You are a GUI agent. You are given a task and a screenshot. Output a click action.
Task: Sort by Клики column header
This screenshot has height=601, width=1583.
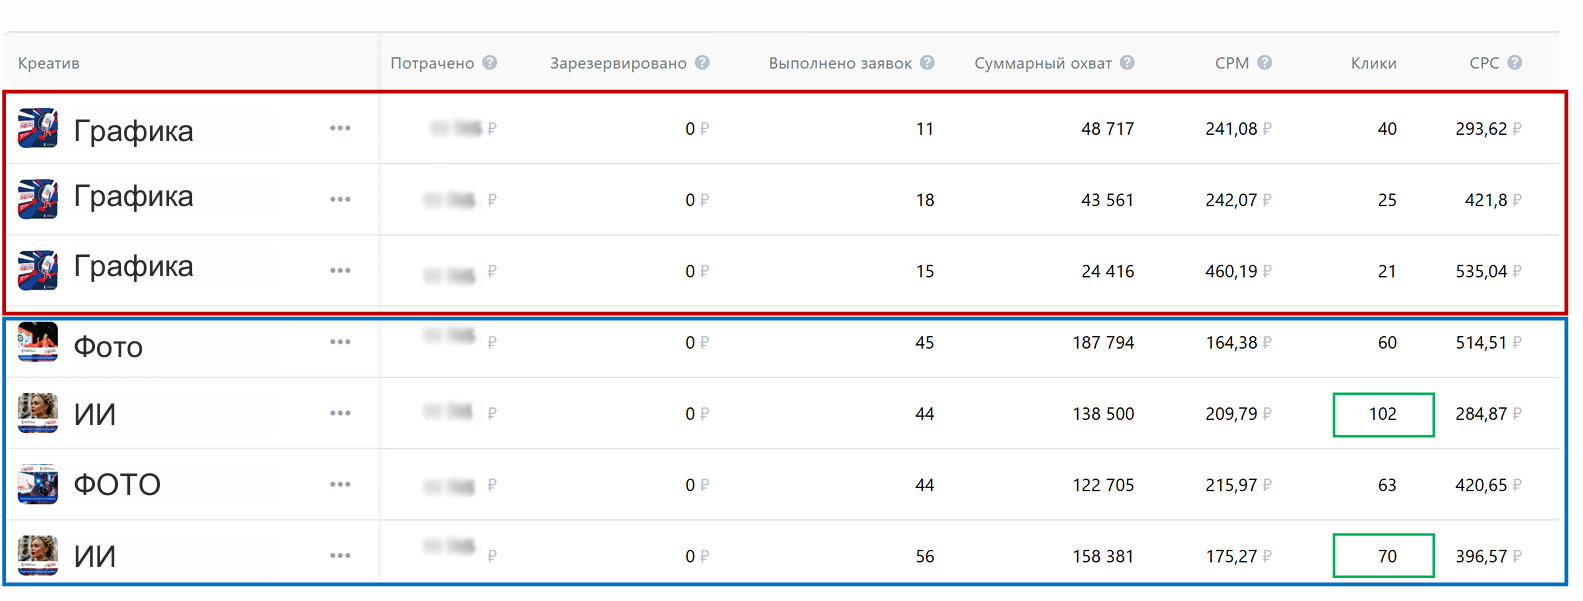[1373, 63]
